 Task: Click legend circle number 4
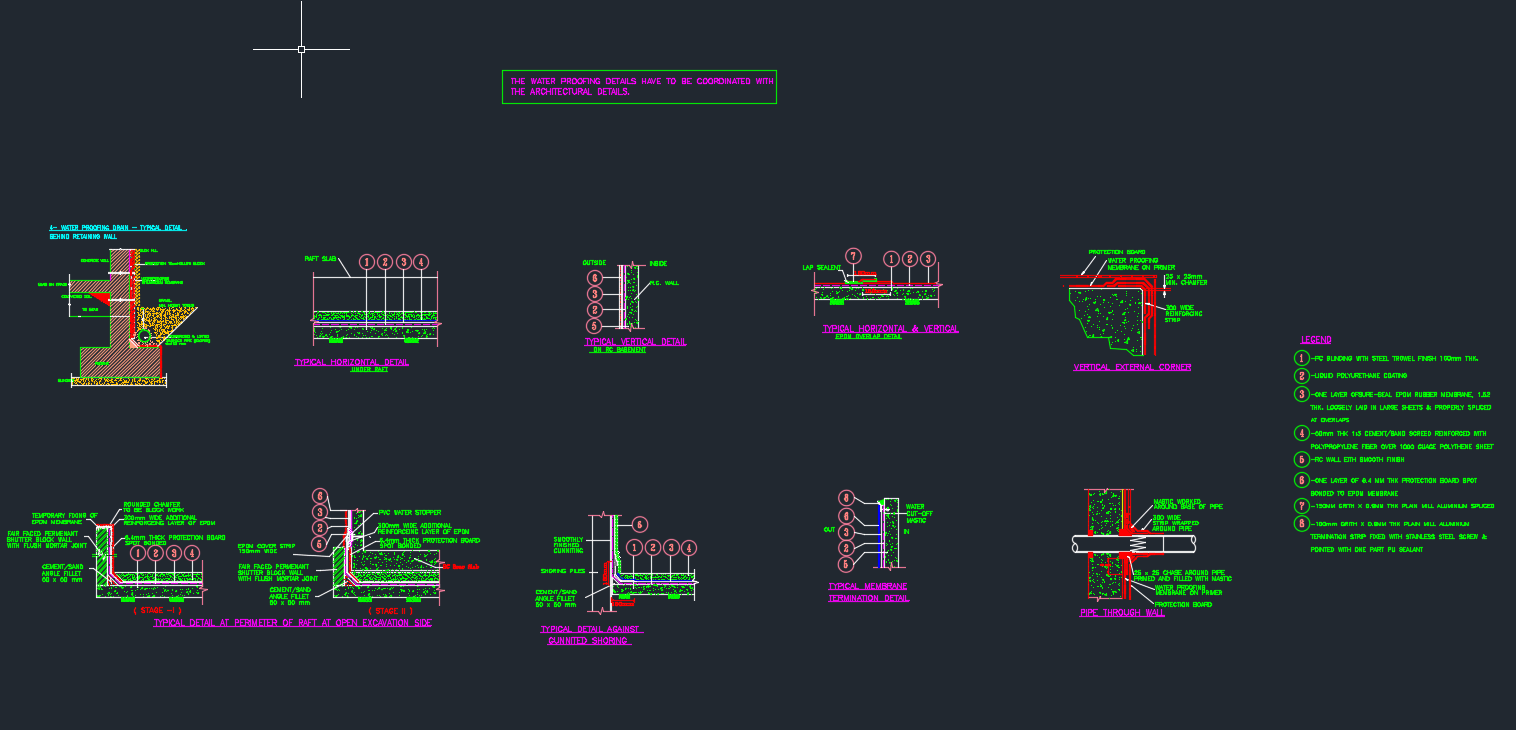point(1301,433)
